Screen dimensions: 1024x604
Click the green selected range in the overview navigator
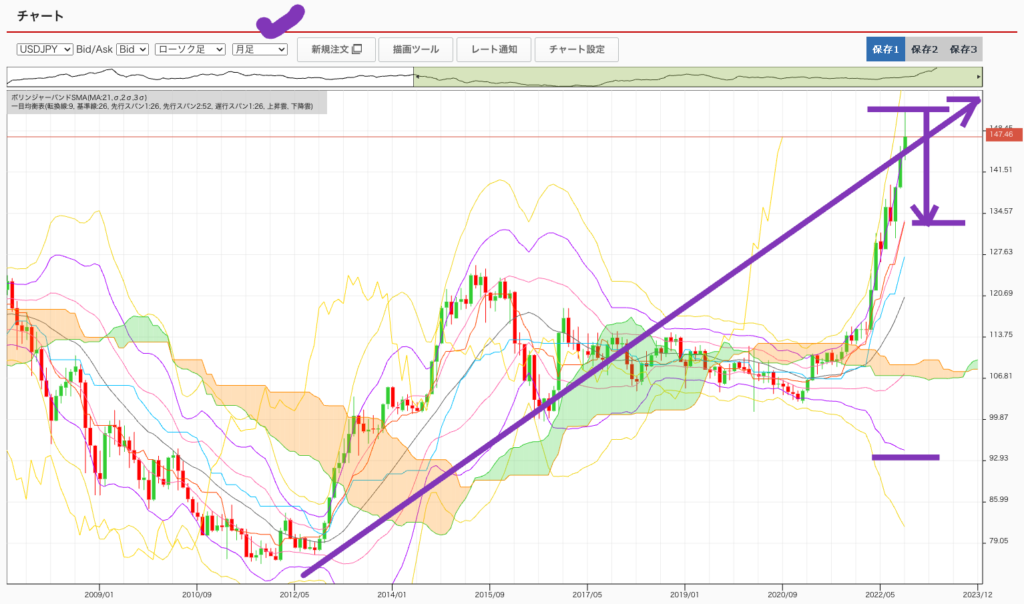tap(696, 77)
